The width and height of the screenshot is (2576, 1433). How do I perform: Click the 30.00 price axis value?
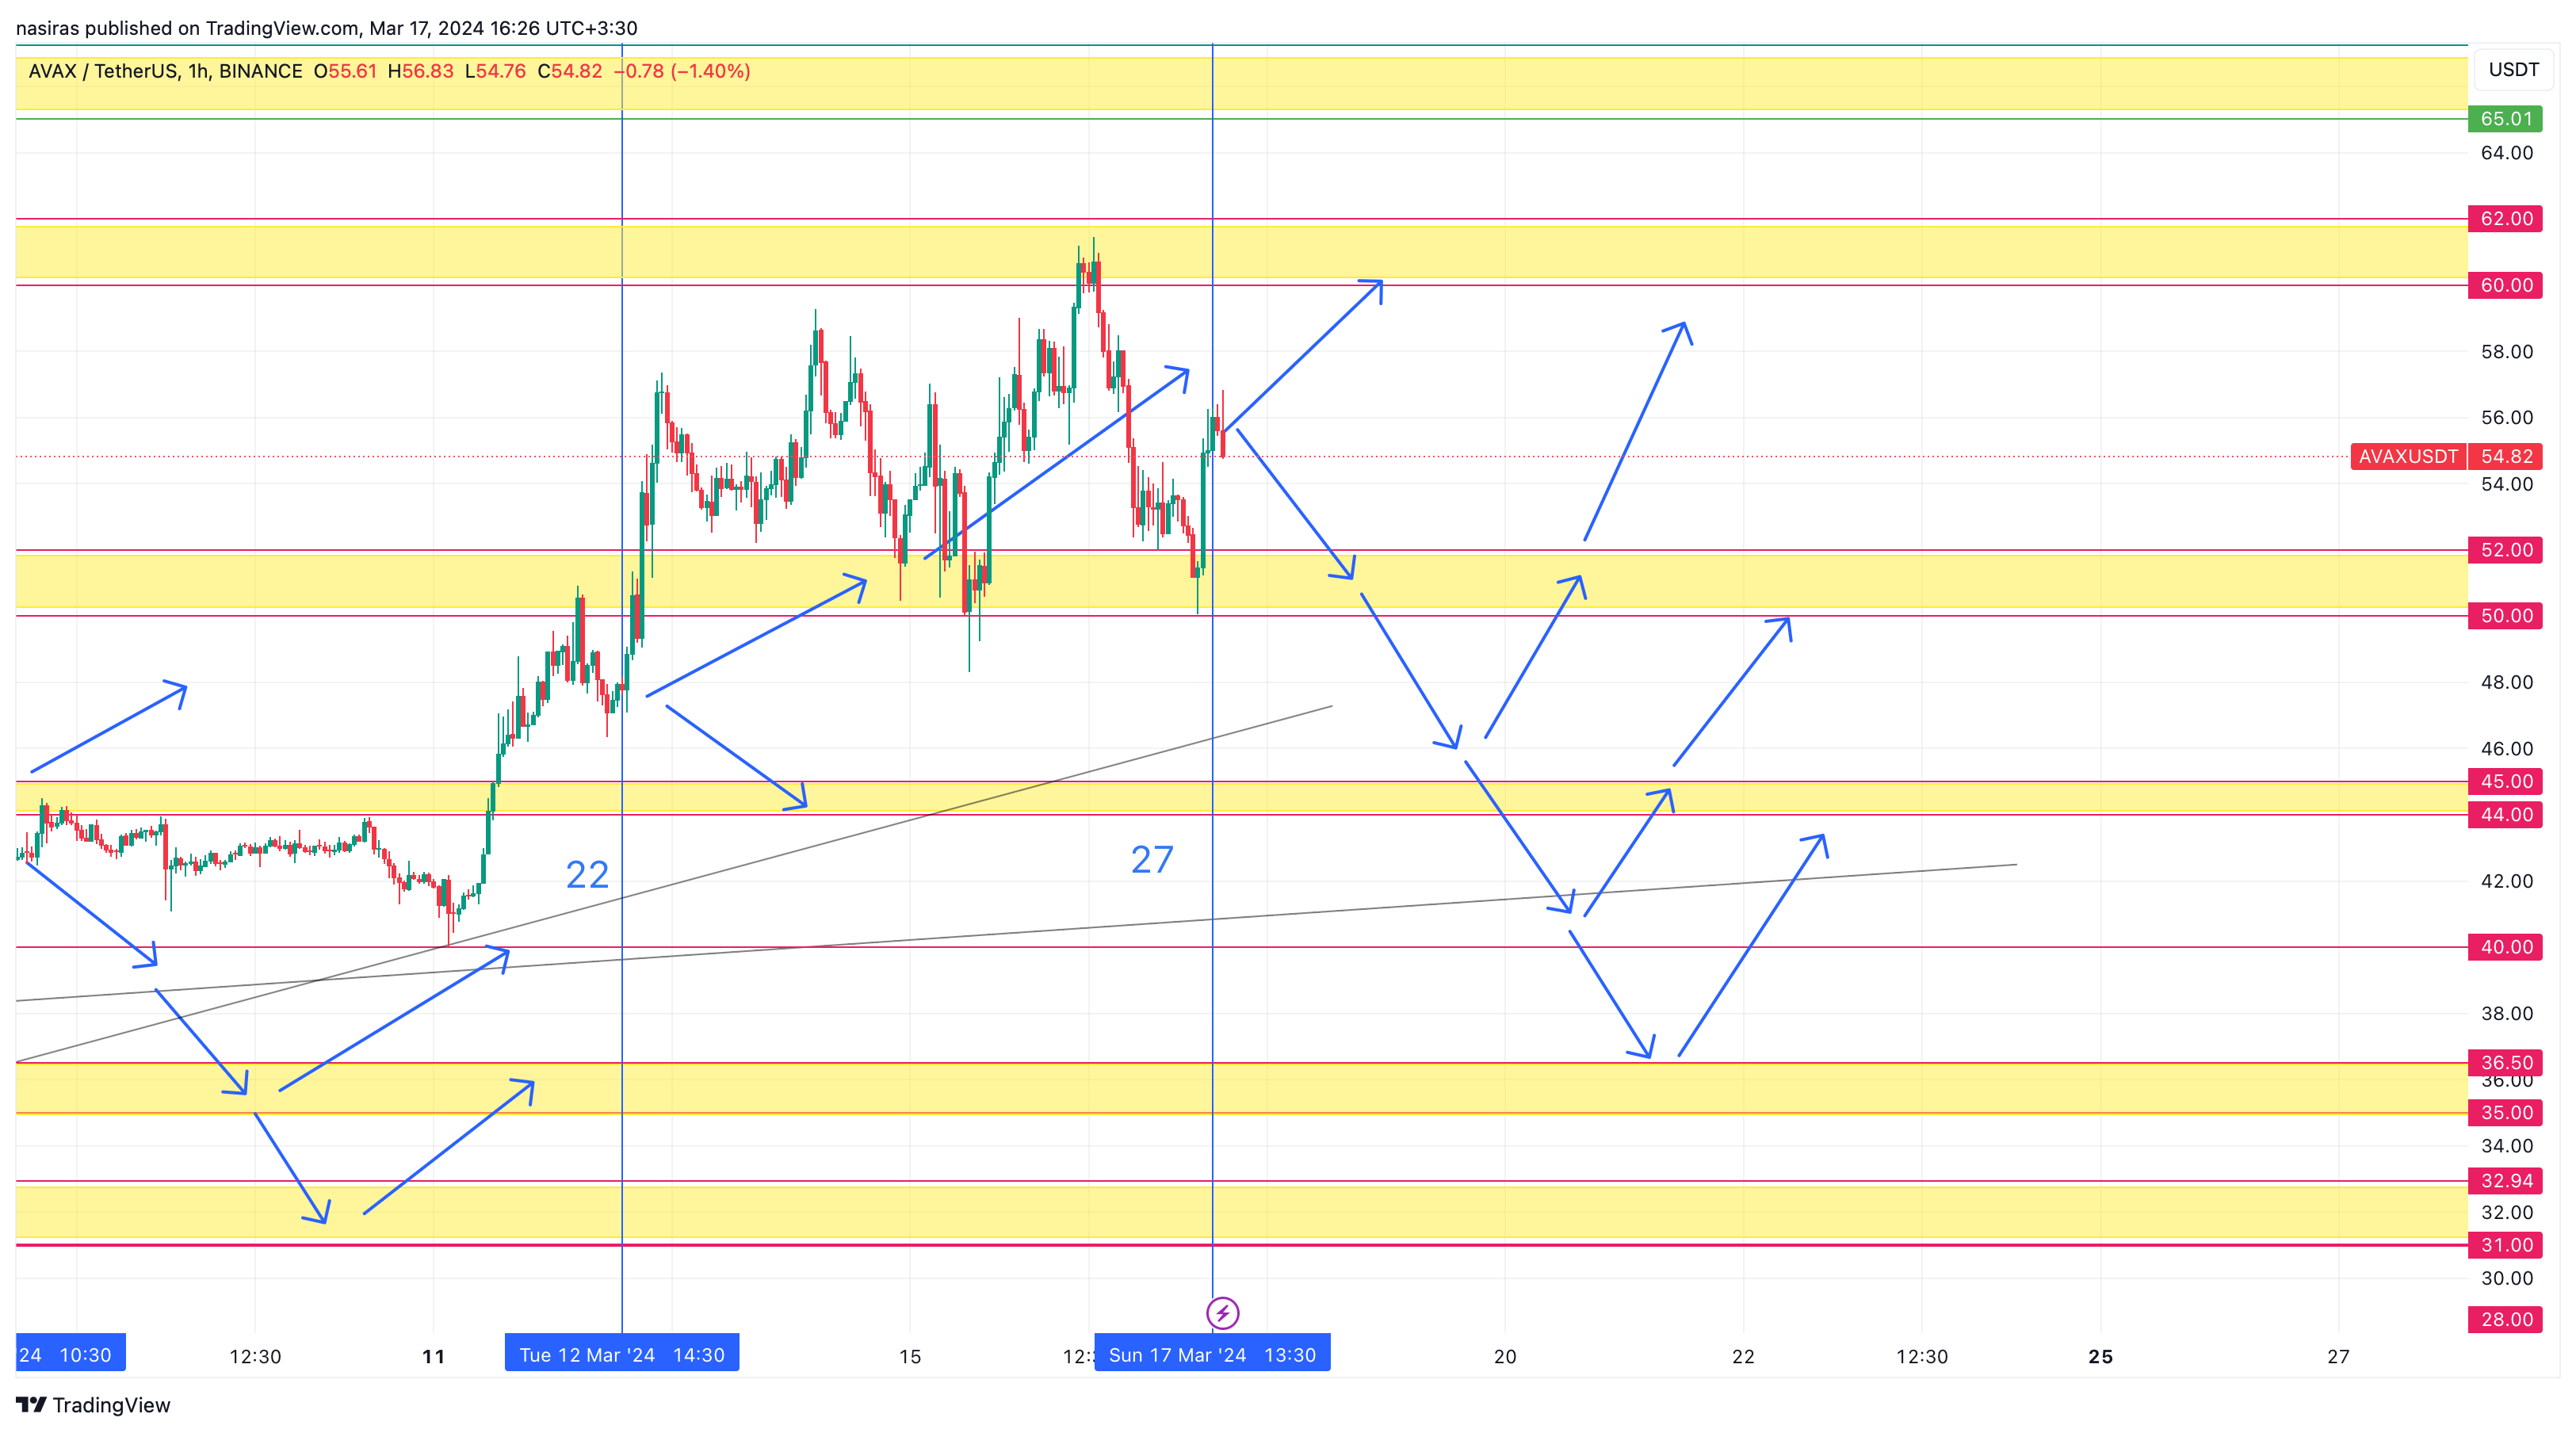[x=2507, y=1278]
